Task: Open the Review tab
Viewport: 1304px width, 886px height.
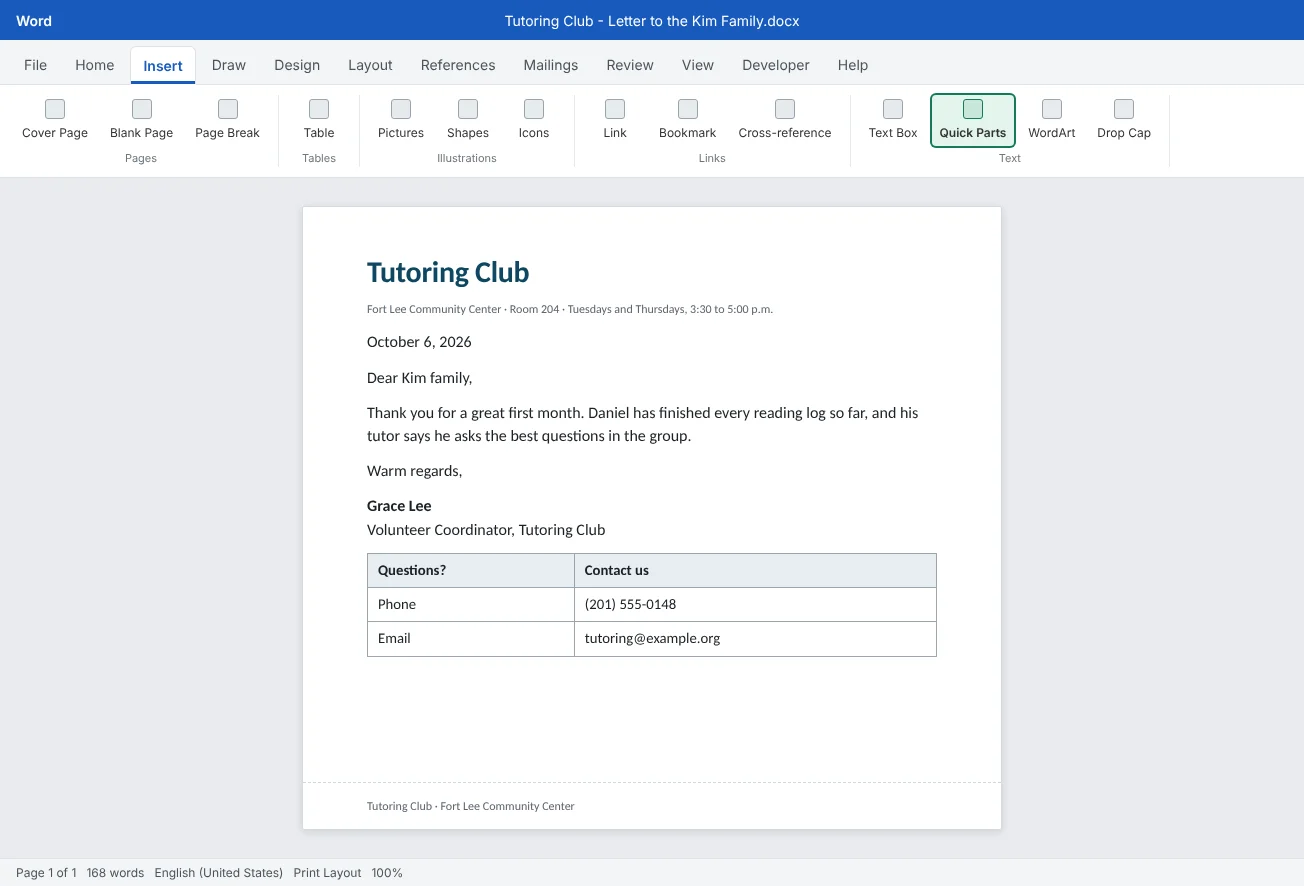Action: pyautogui.click(x=630, y=65)
